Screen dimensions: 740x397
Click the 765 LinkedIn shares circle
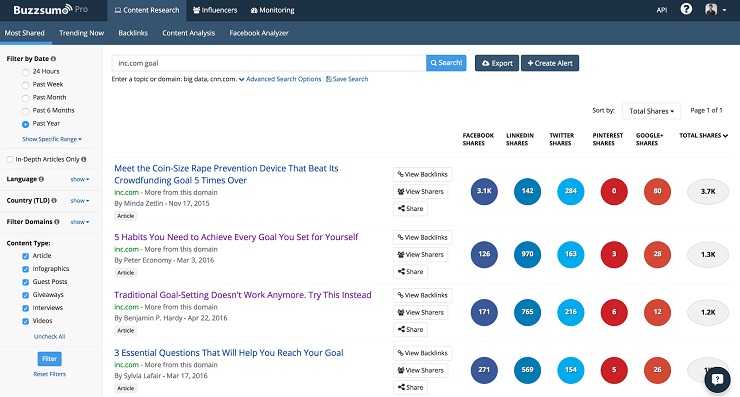pyautogui.click(x=527, y=312)
